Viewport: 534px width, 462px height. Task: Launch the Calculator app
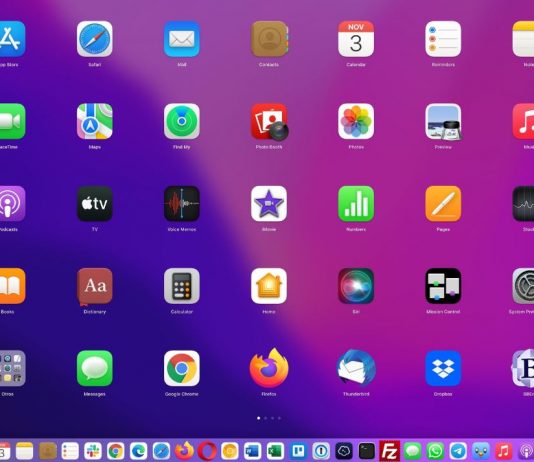tap(182, 286)
